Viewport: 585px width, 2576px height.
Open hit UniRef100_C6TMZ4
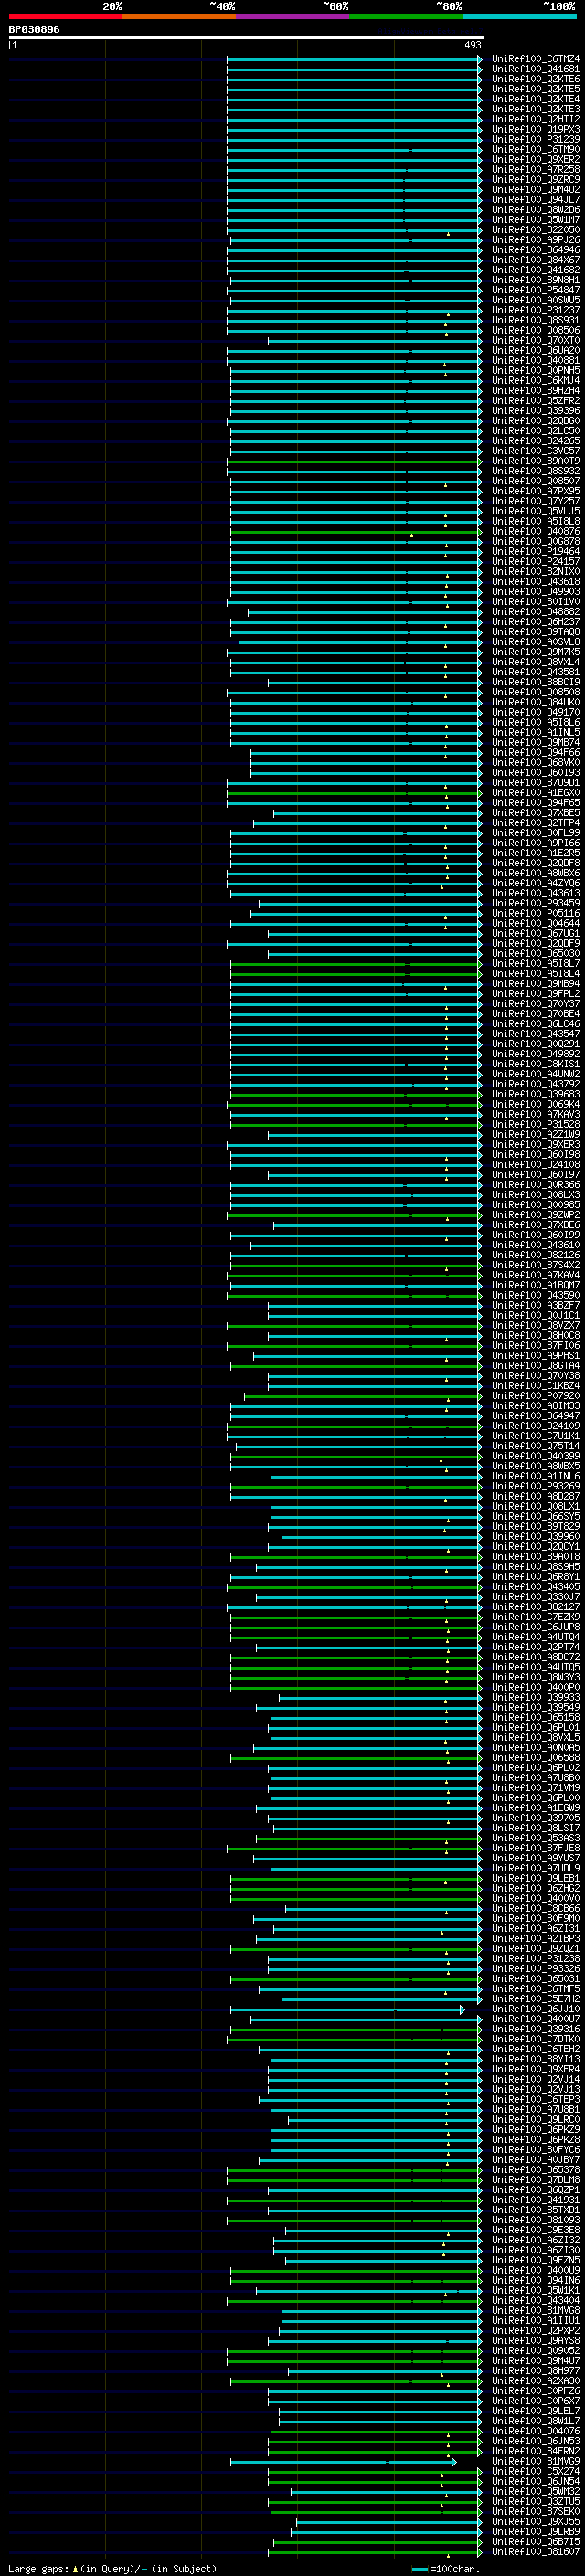click(x=536, y=59)
